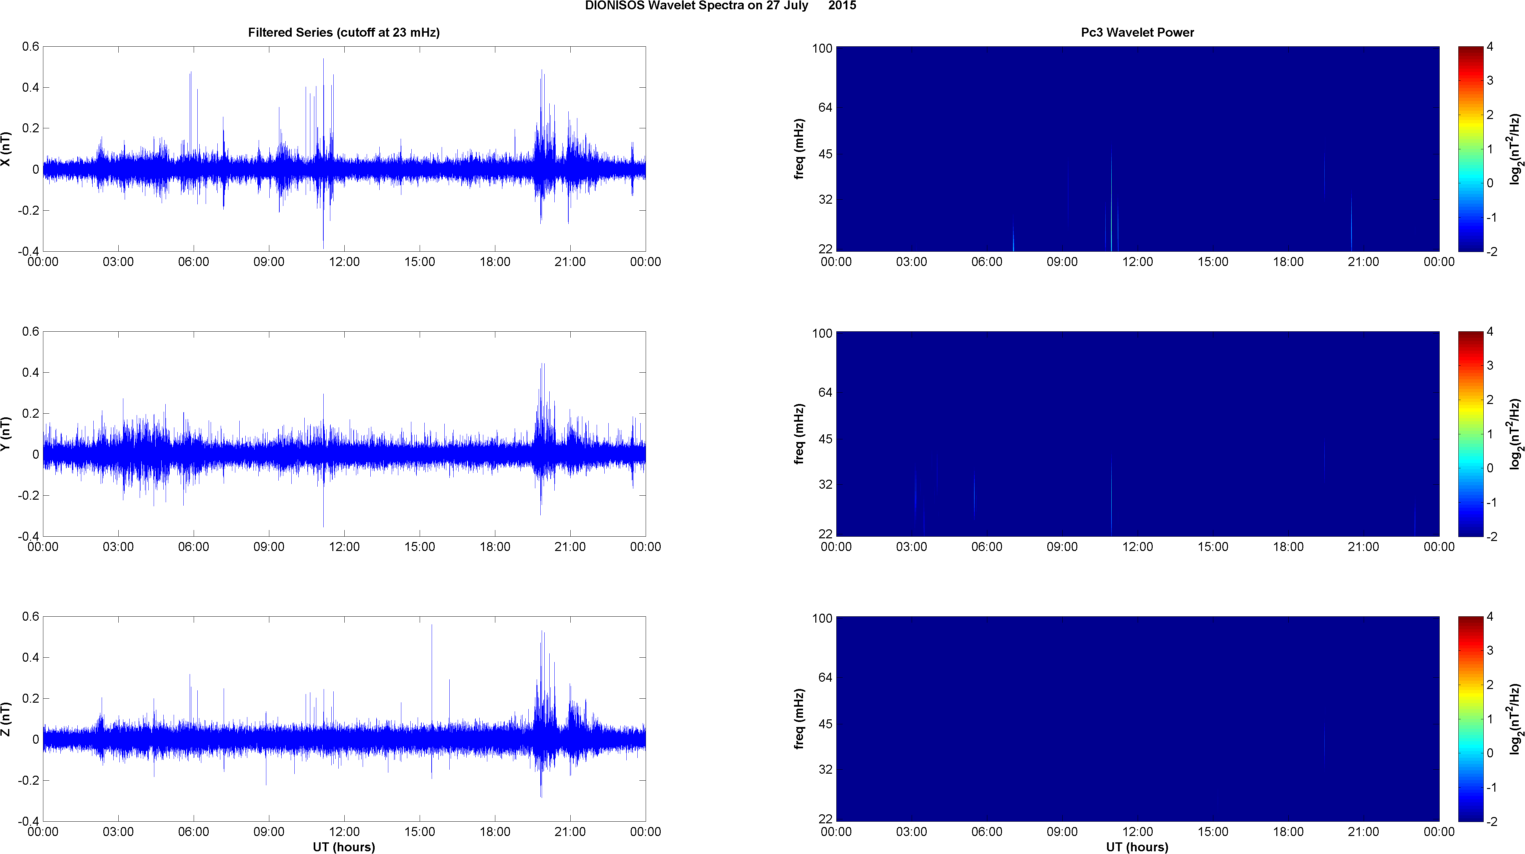The image size is (1525, 854).
Task: Click the 03:00 tick under the Y wavelet spectrogram
Action: [x=911, y=547]
